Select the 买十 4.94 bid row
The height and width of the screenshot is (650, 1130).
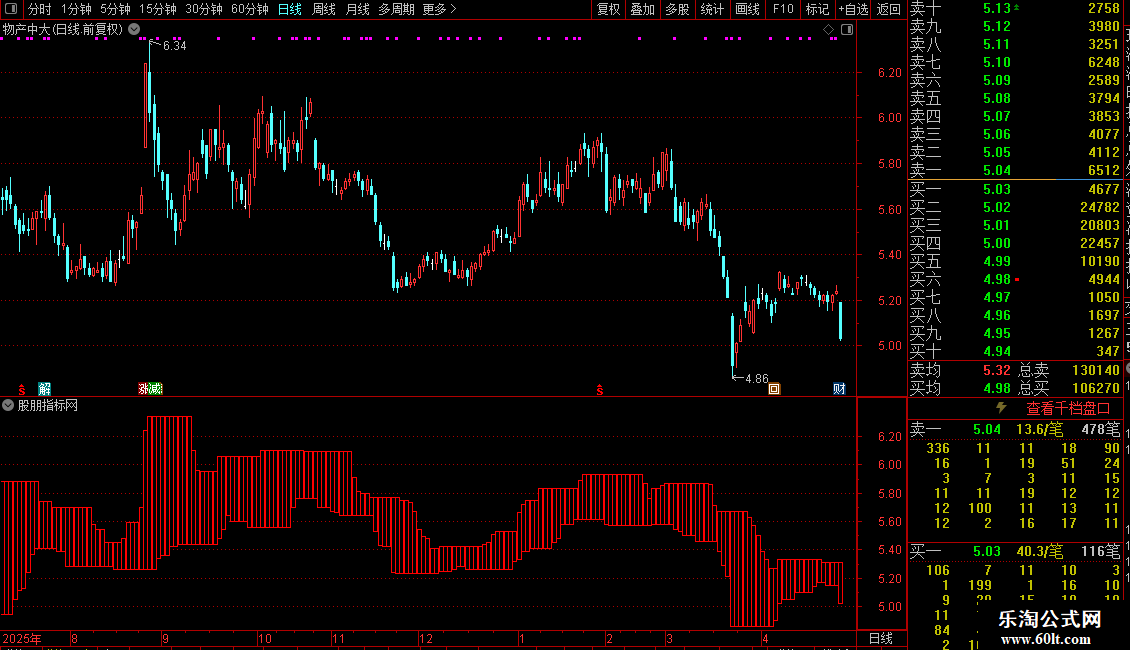pyautogui.click(x=1015, y=351)
